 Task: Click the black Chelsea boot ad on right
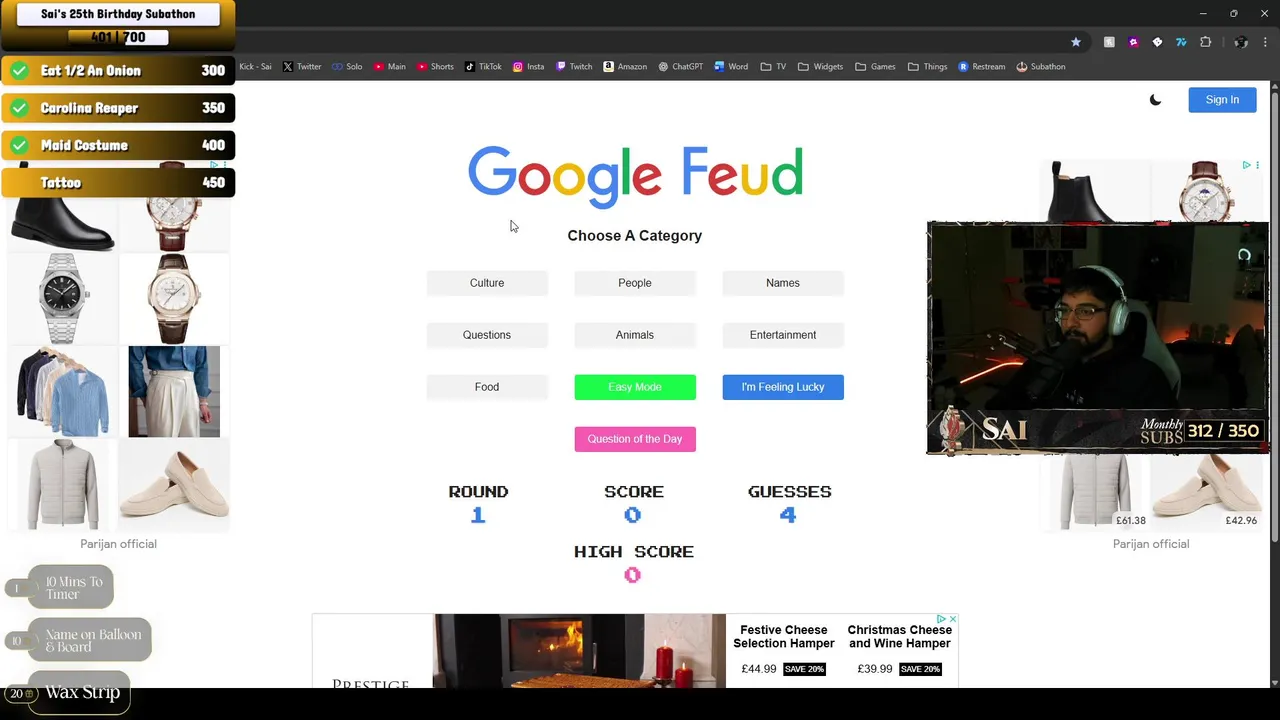(x=1095, y=191)
